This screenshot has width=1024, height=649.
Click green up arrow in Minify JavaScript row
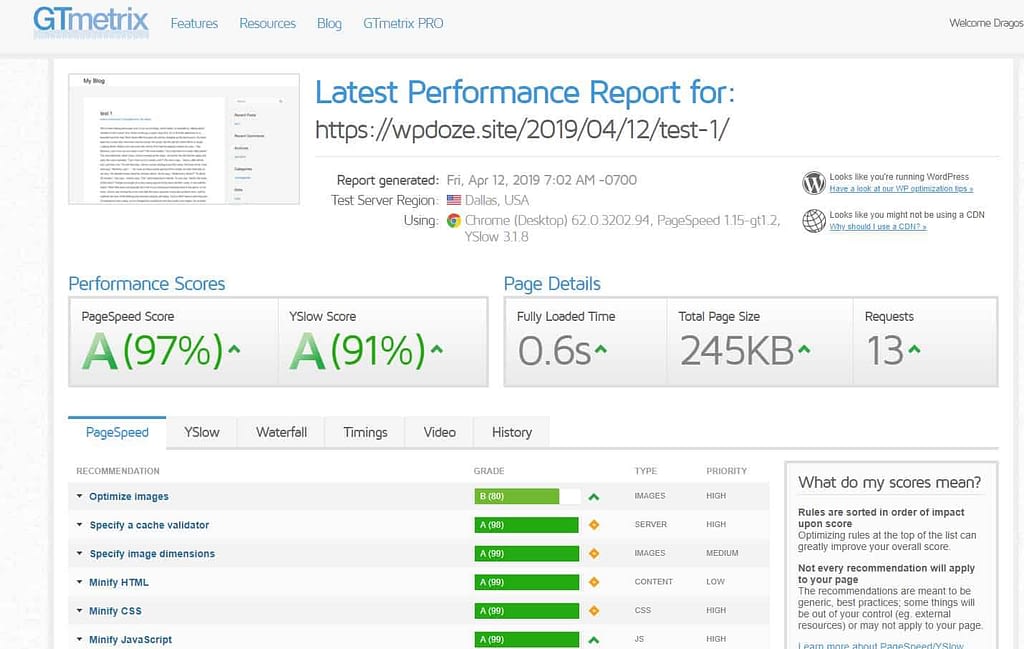(x=594, y=640)
